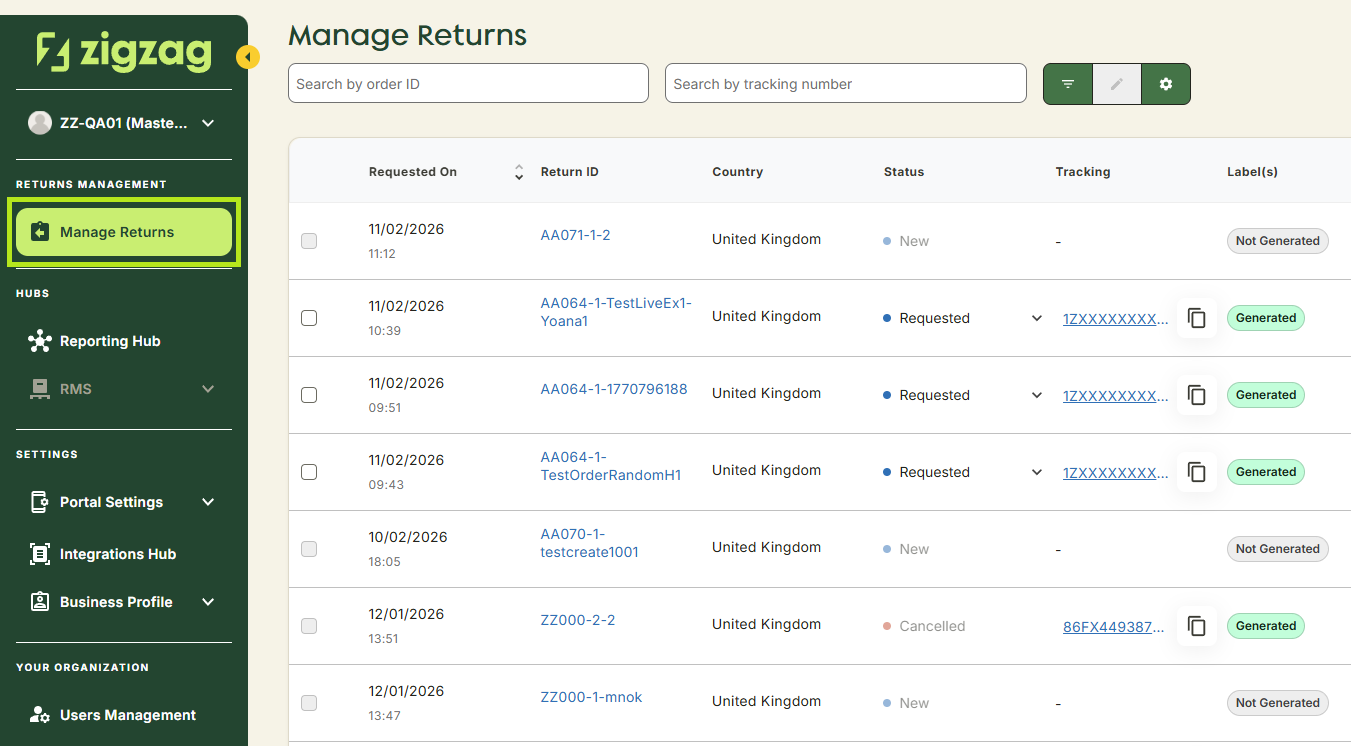Copy tracking number for AA064-1-TestOrderRandomH1

1197,472
